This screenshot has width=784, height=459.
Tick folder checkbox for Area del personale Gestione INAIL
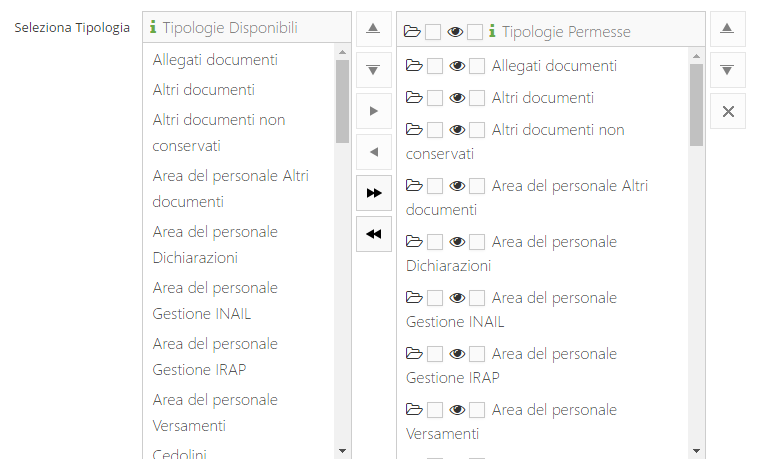pyautogui.click(x=435, y=298)
